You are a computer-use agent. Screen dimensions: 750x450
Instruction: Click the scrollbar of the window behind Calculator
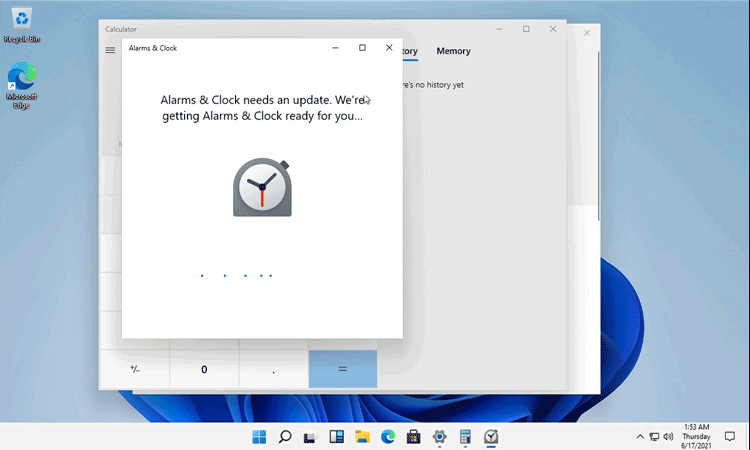[x=598, y=136]
